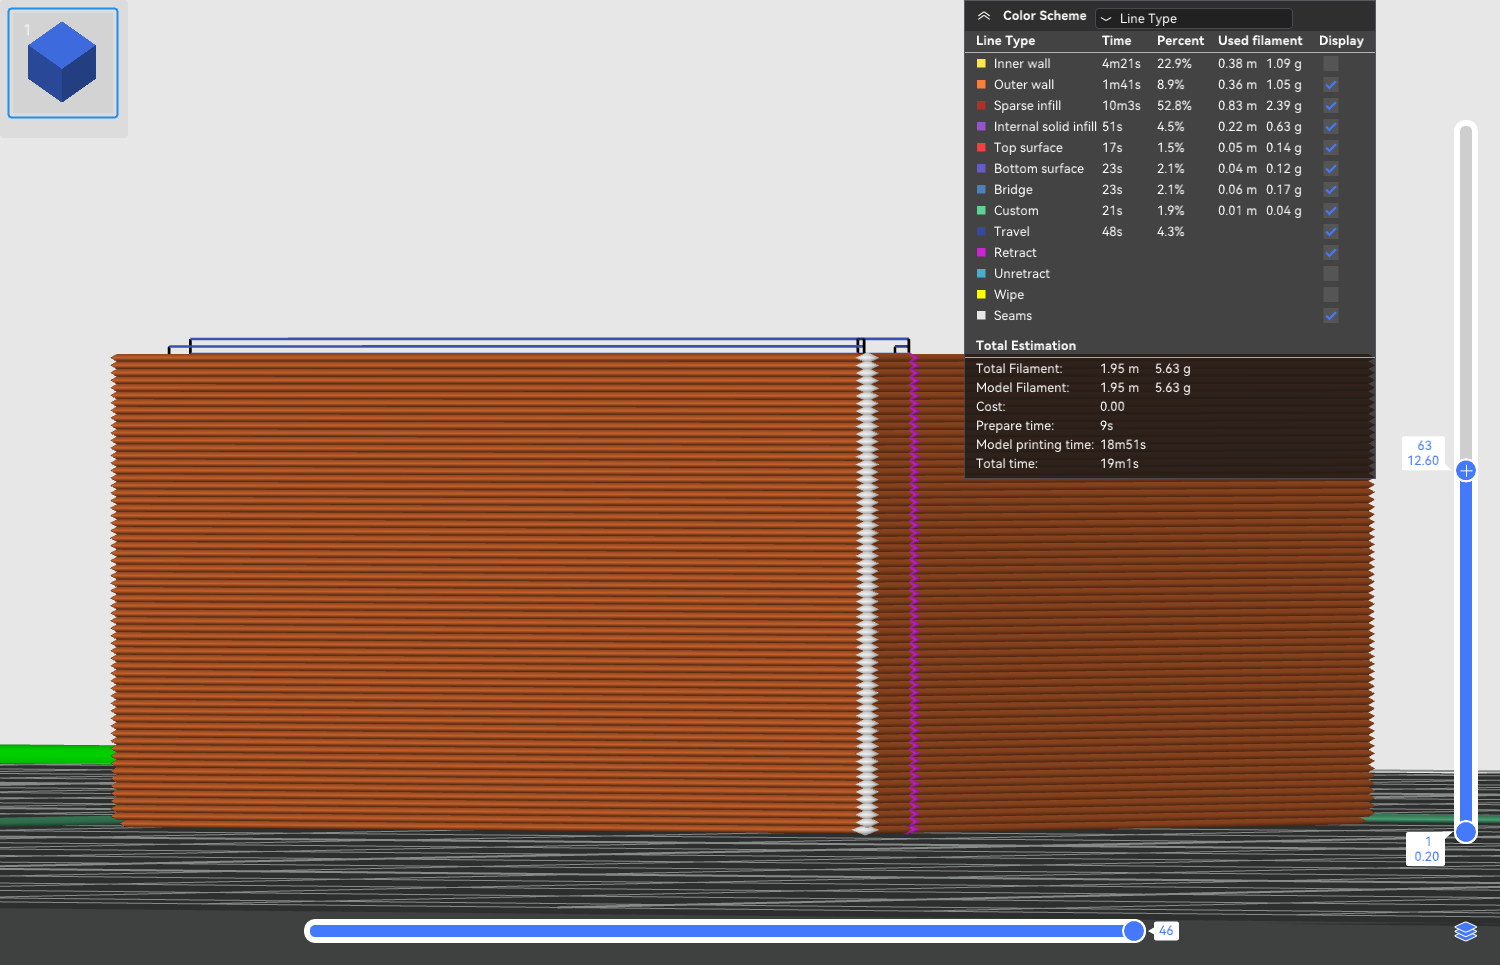This screenshot has width=1500, height=965.
Task: Open the Line Type color scheme dropdown
Action: (1193, 18)
